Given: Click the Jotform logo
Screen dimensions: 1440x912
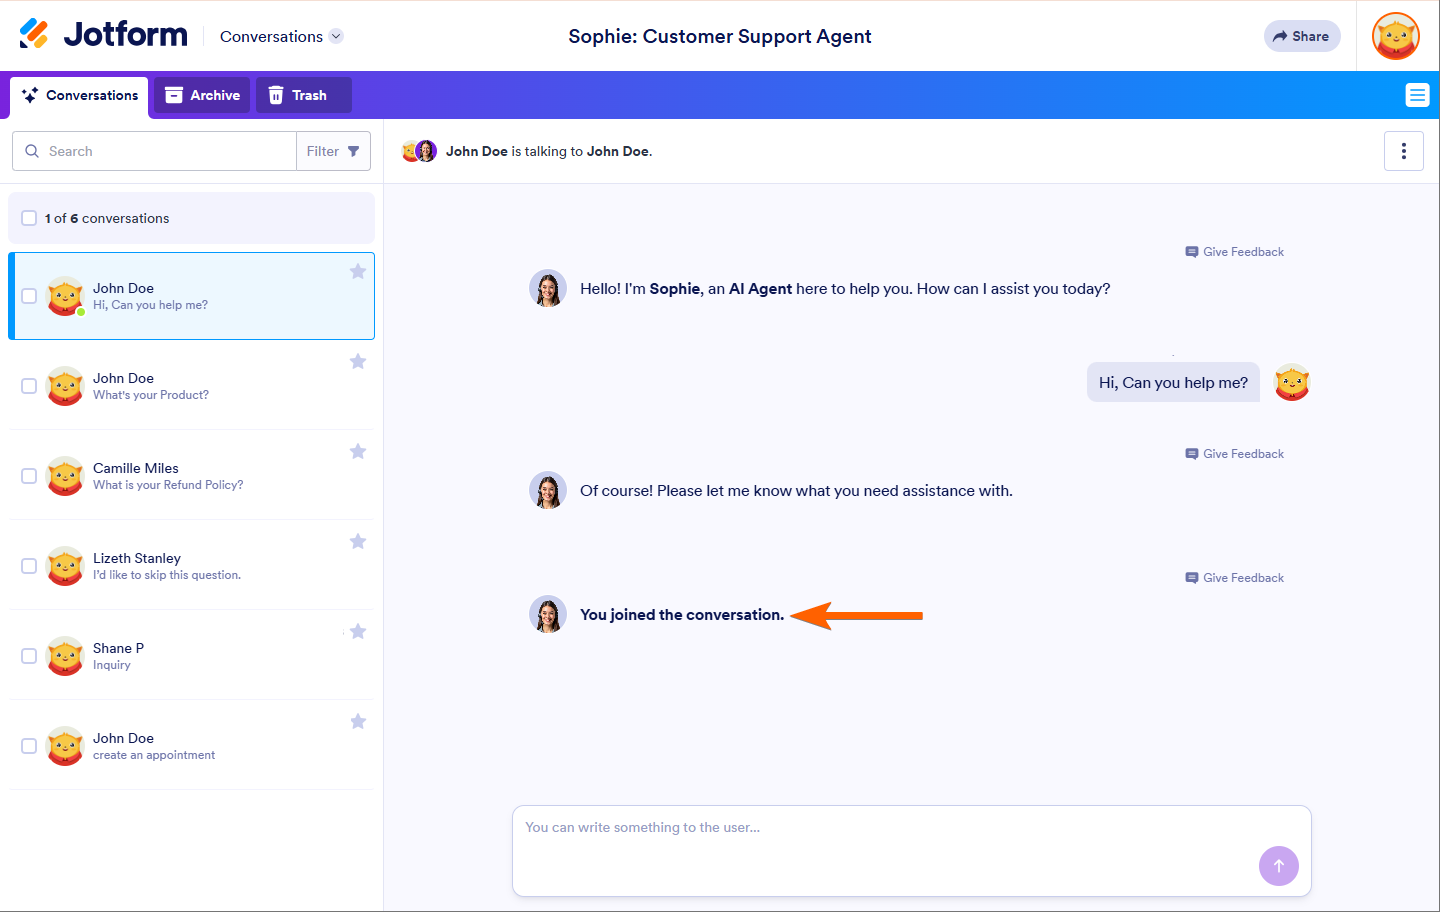Looking at the screenshot, I should [x=104, y=35].
